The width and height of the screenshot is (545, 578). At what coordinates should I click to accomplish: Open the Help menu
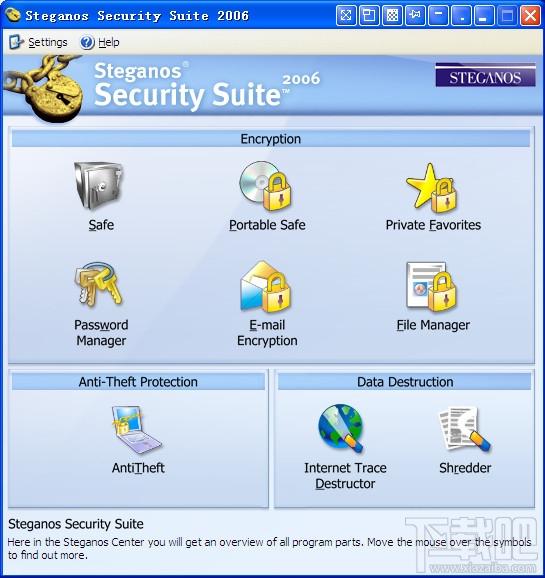(100, 42)
